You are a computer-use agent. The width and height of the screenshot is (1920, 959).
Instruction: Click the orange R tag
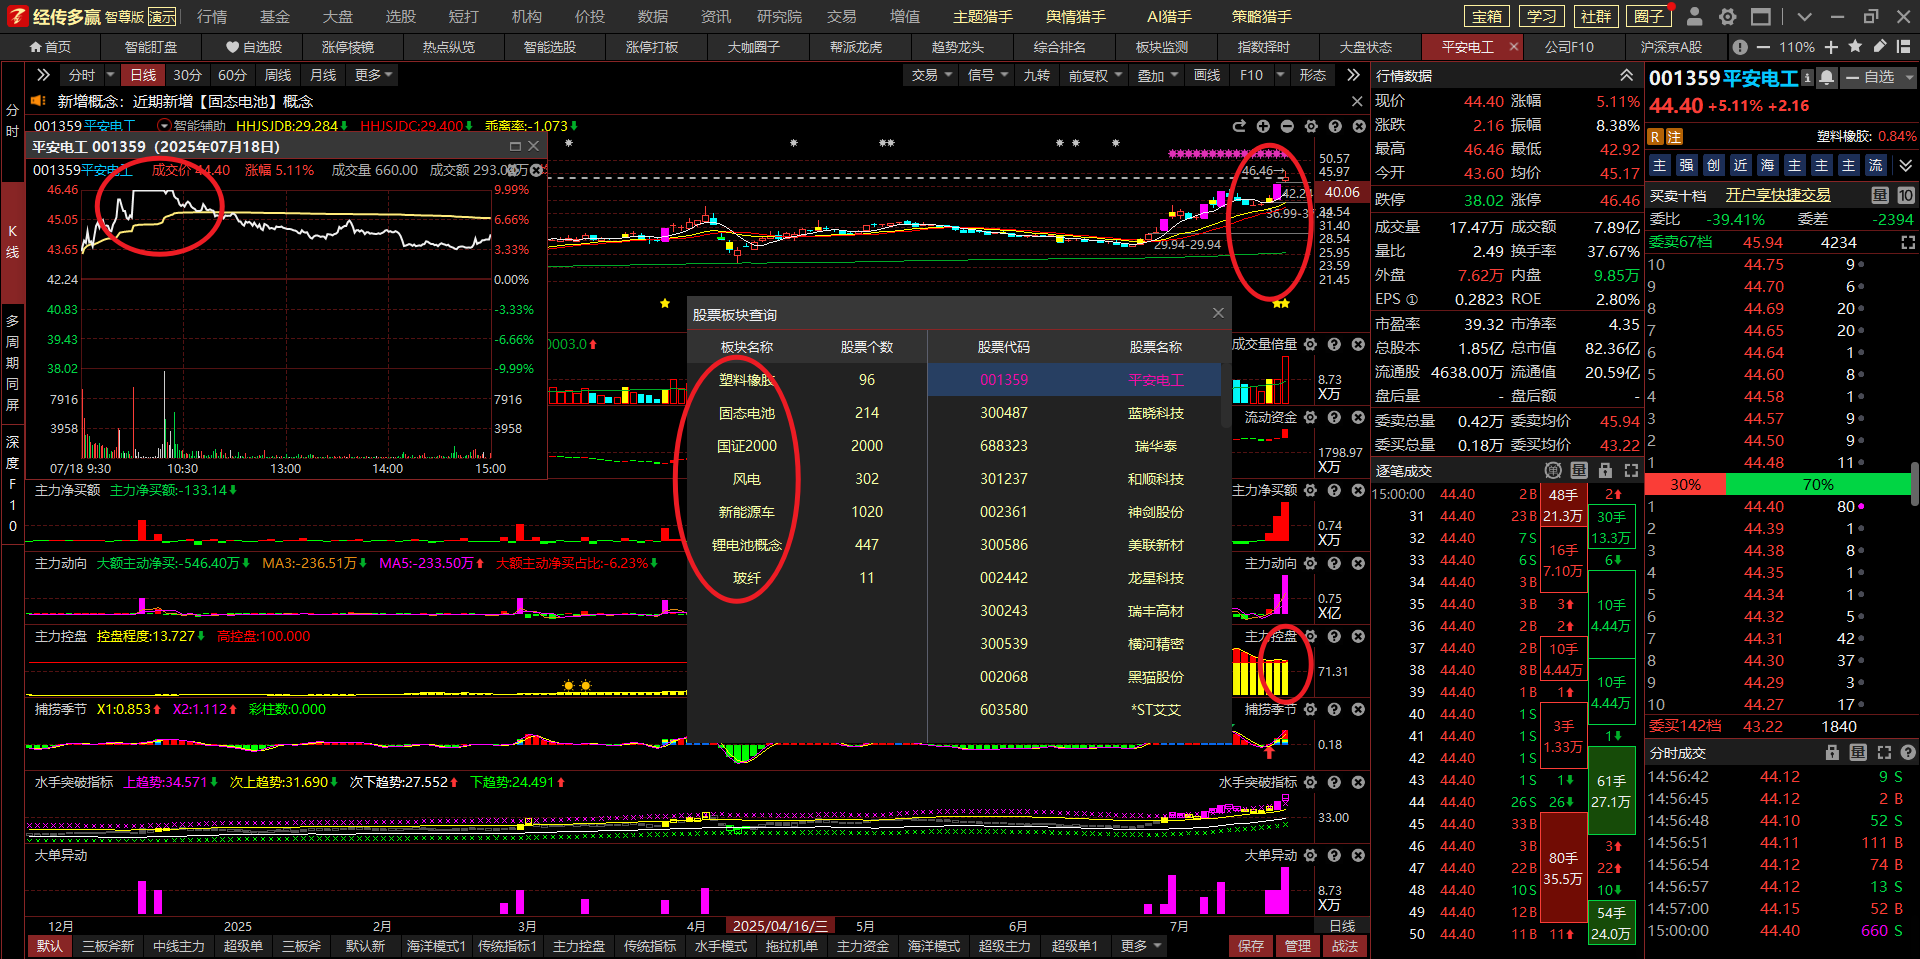[x=1656, y=137]
